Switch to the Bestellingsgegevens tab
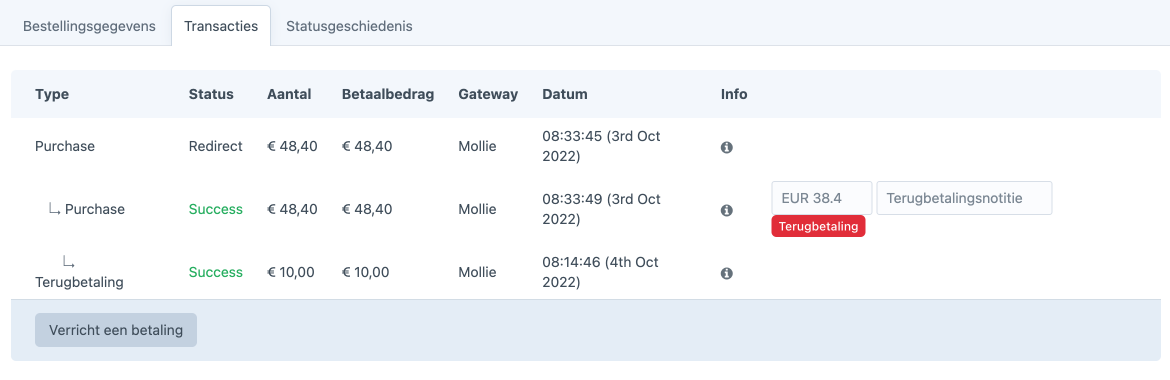Screen dimensions: 1170x380 pyautogui.click(x=90, y=26)
